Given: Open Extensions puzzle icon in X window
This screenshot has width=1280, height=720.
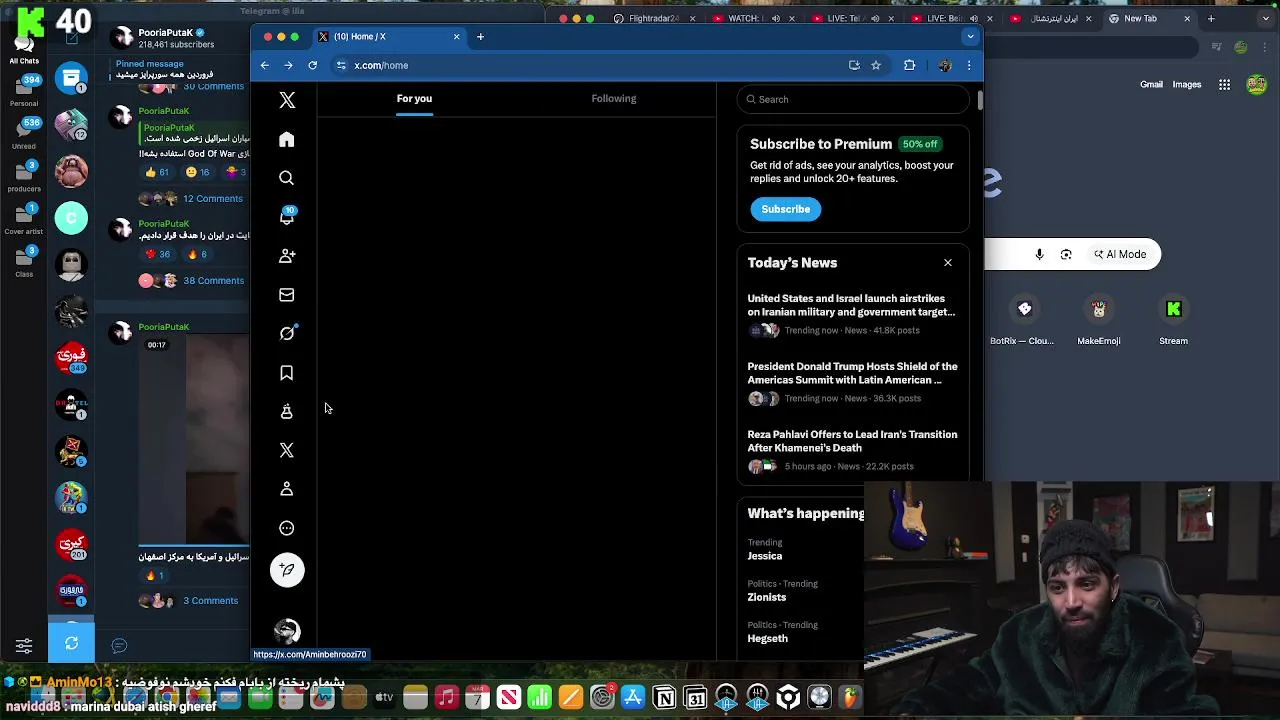Looking at the screenshot, I should [909, 65].
